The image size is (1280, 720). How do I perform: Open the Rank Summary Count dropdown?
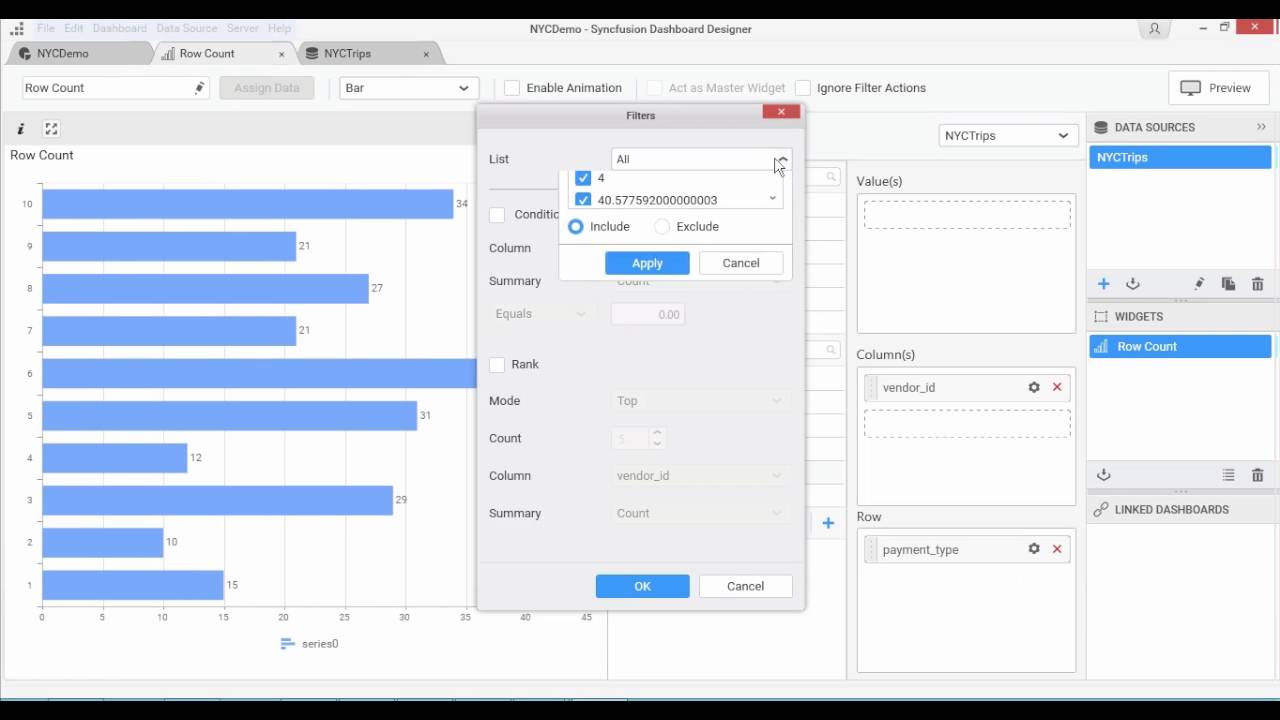coord(700,513)
